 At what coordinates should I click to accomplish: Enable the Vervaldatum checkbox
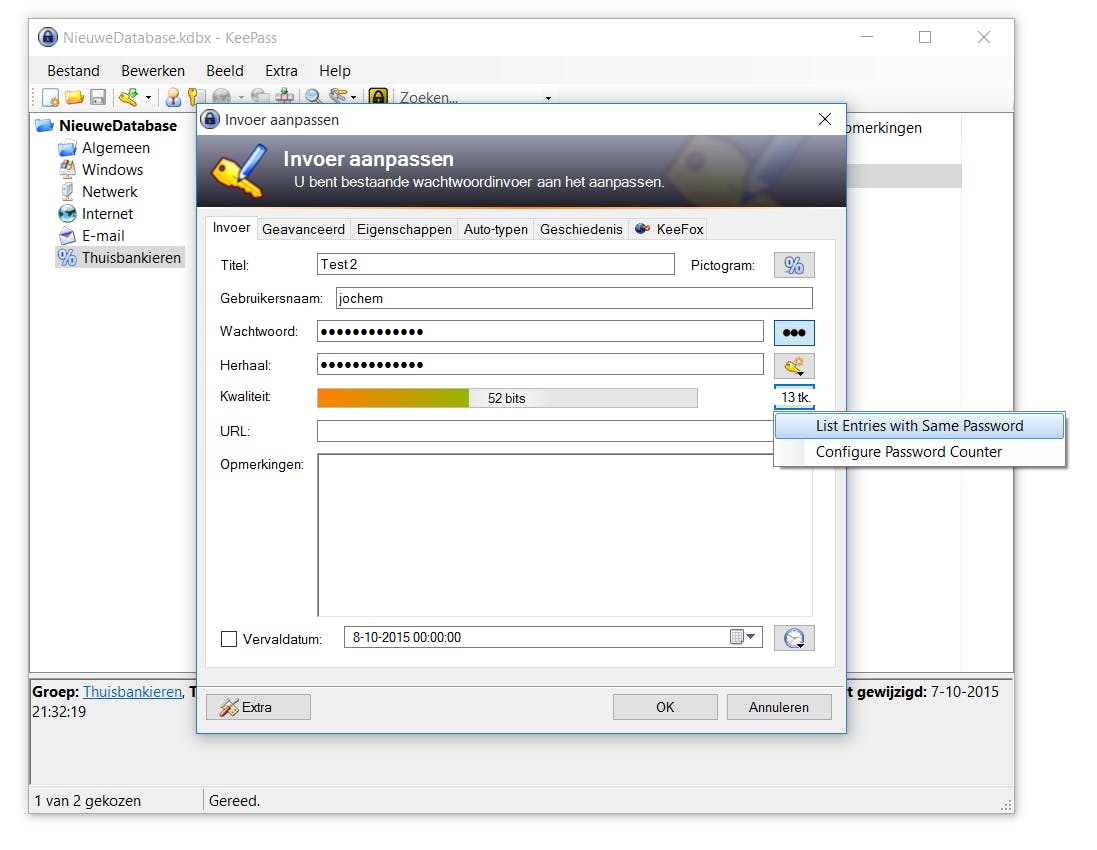click(x=229, y=639)
